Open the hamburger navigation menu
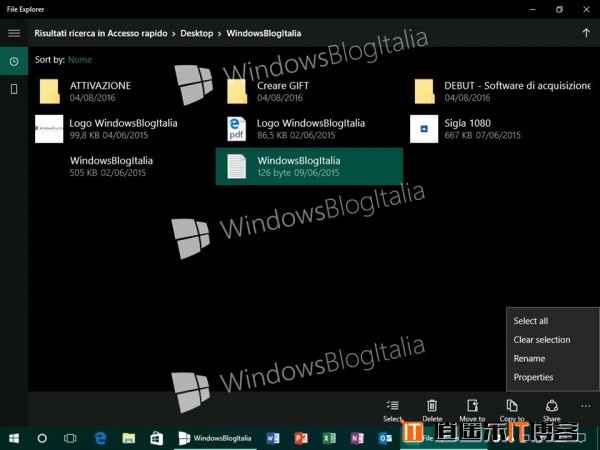 pos(14,33)
